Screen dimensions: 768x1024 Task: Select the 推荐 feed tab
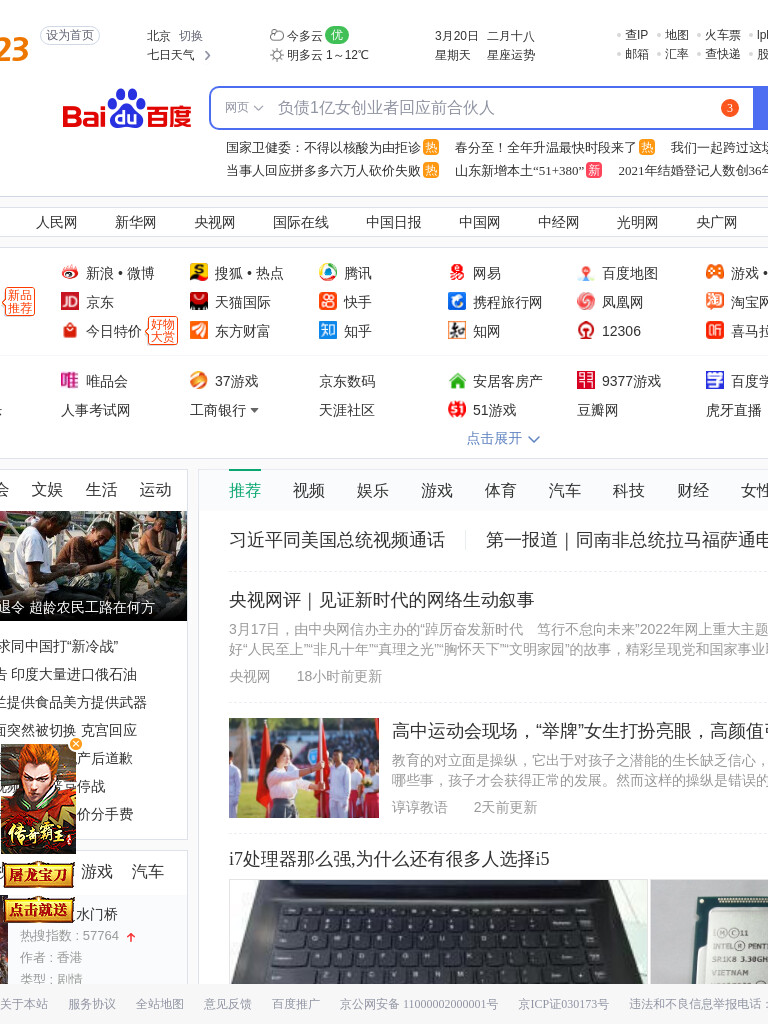click(x=245, y=490)
